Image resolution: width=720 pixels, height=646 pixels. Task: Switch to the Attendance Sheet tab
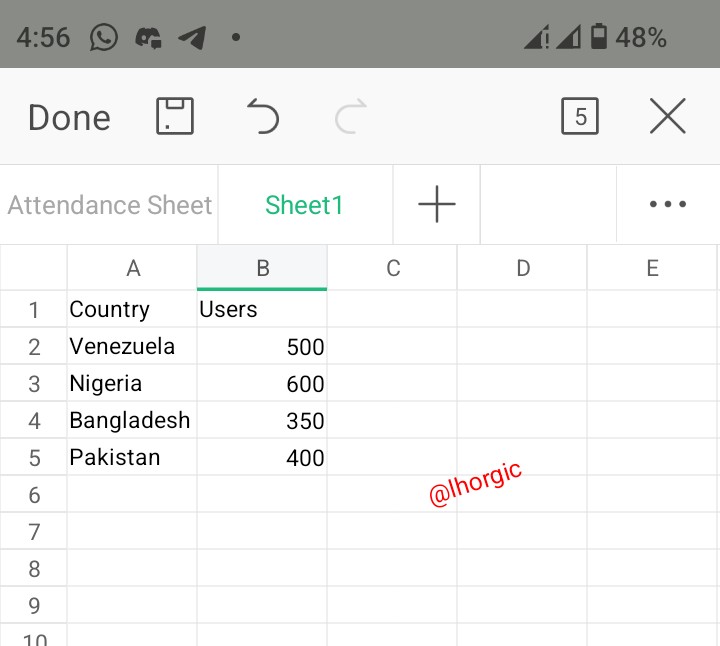109,205
